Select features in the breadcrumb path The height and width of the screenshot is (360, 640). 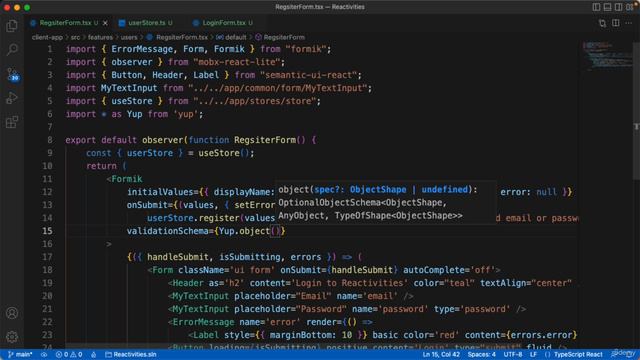pyautogui.click(x=100, y=37)
